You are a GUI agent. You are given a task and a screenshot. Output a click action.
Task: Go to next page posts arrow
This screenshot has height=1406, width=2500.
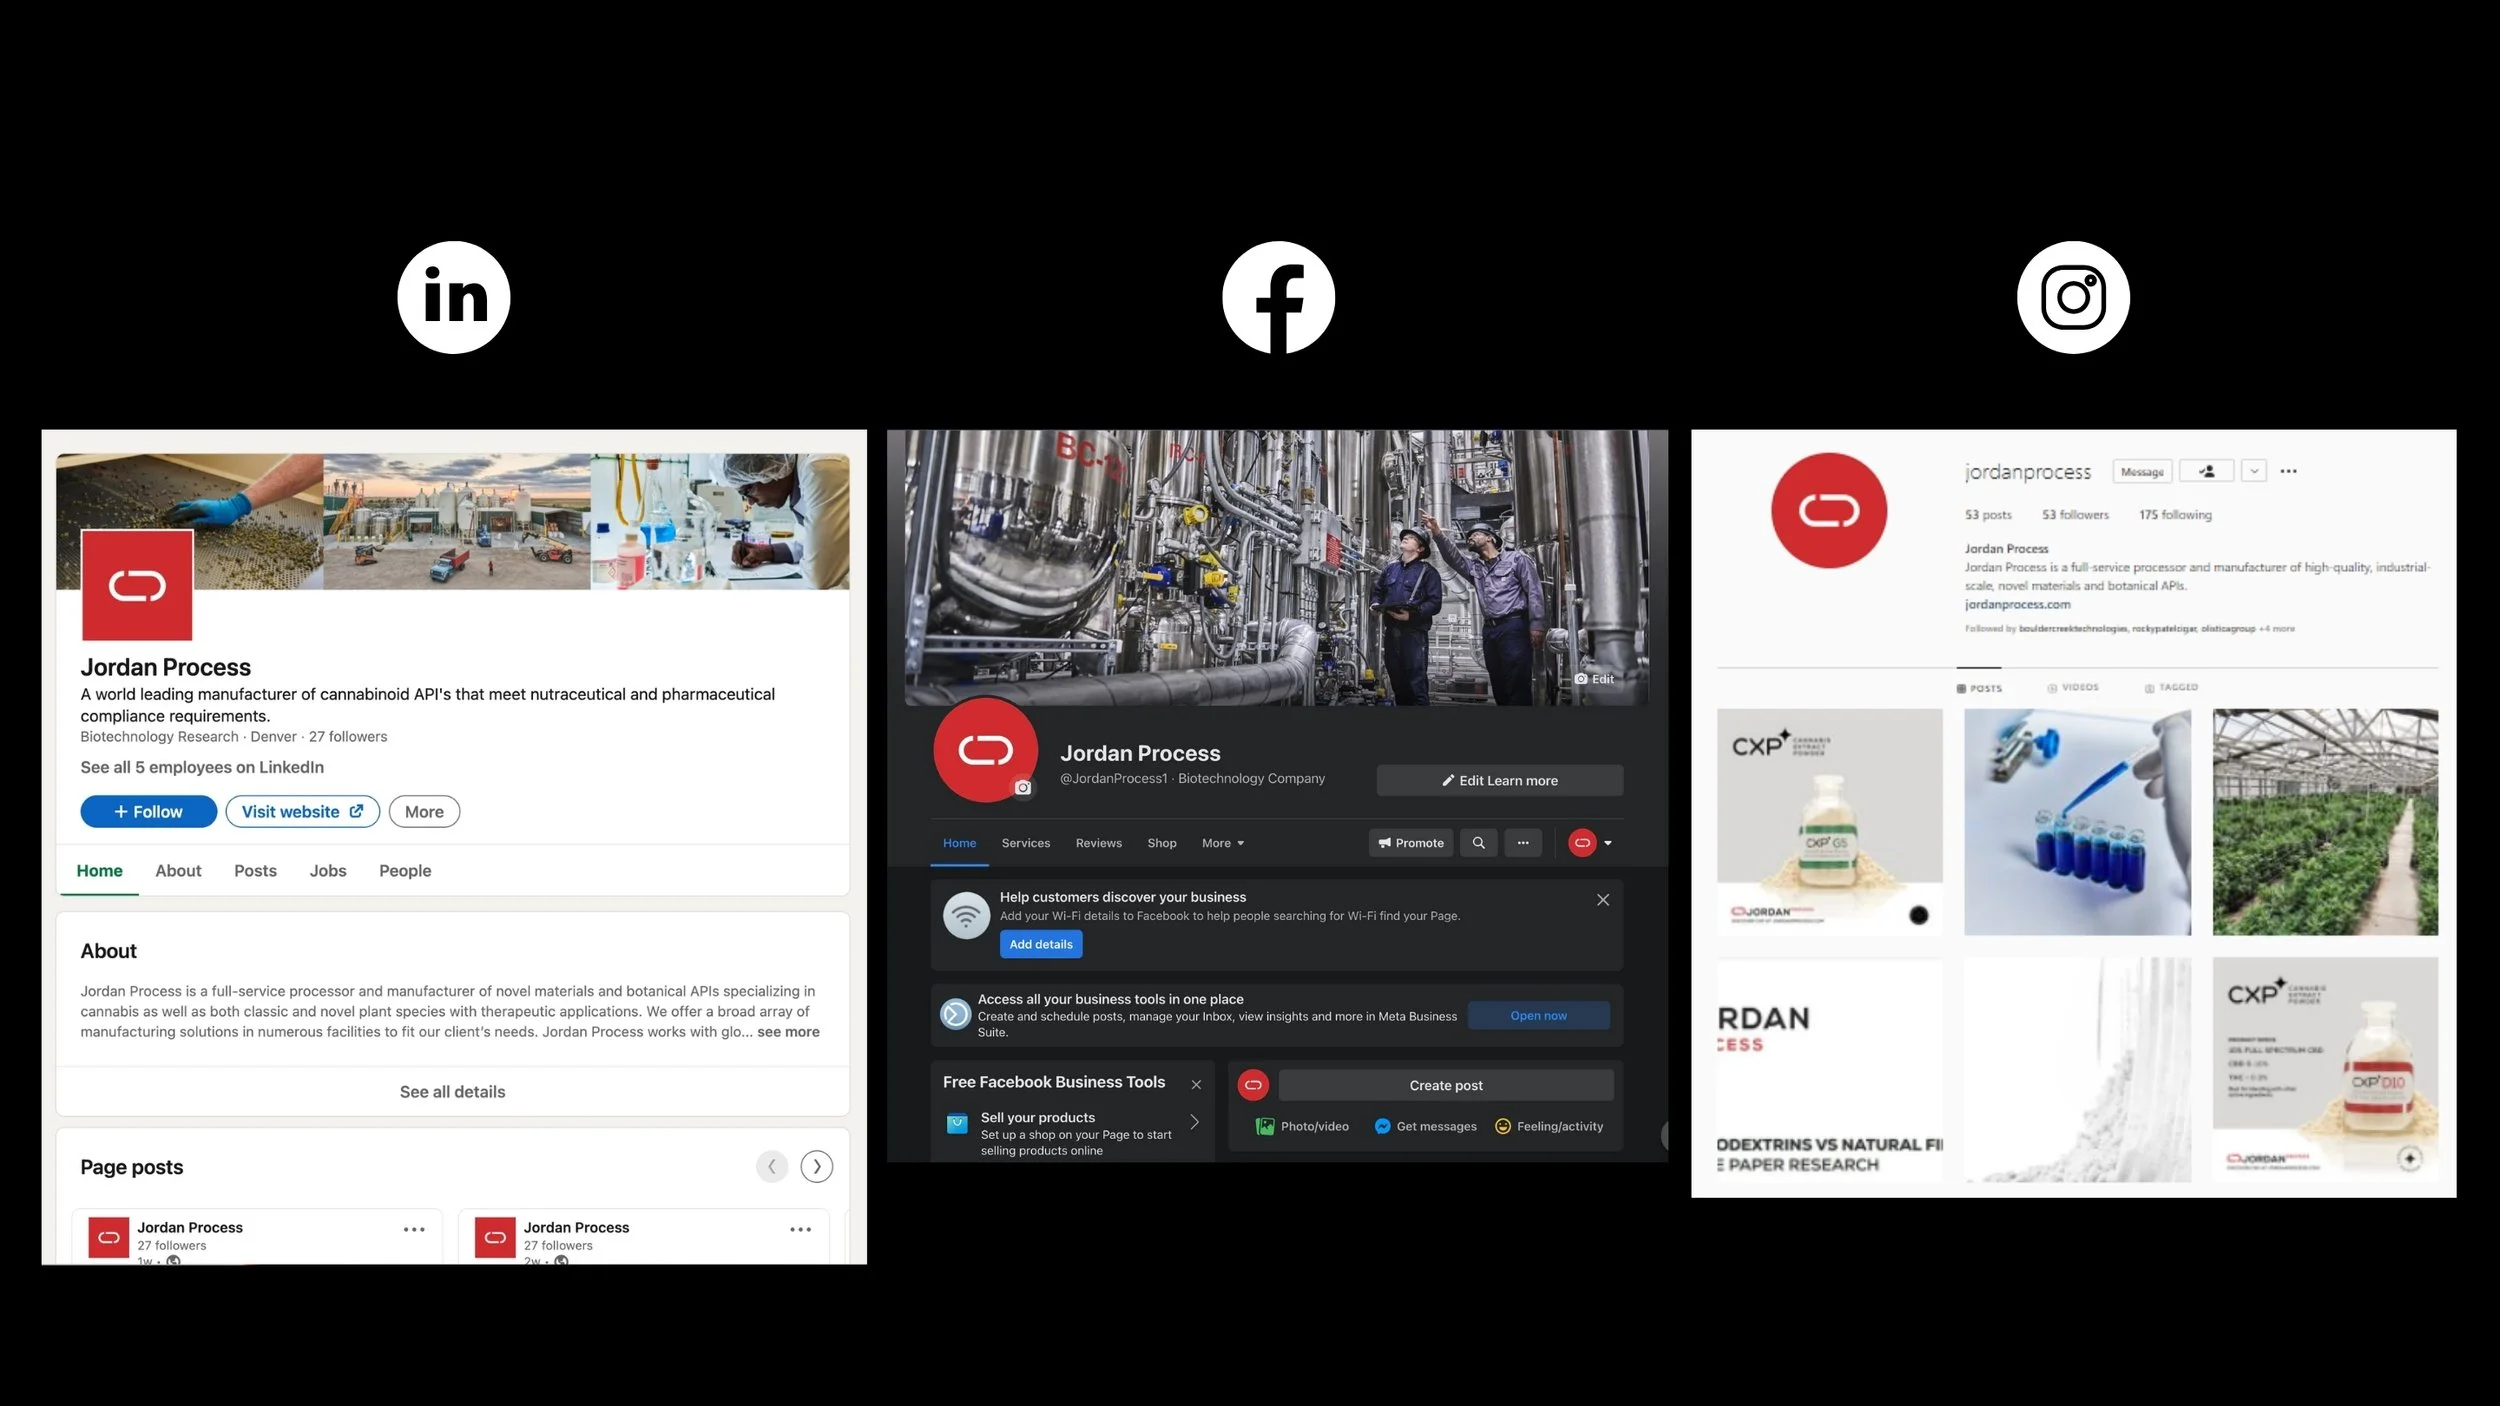pos(817,1166)
